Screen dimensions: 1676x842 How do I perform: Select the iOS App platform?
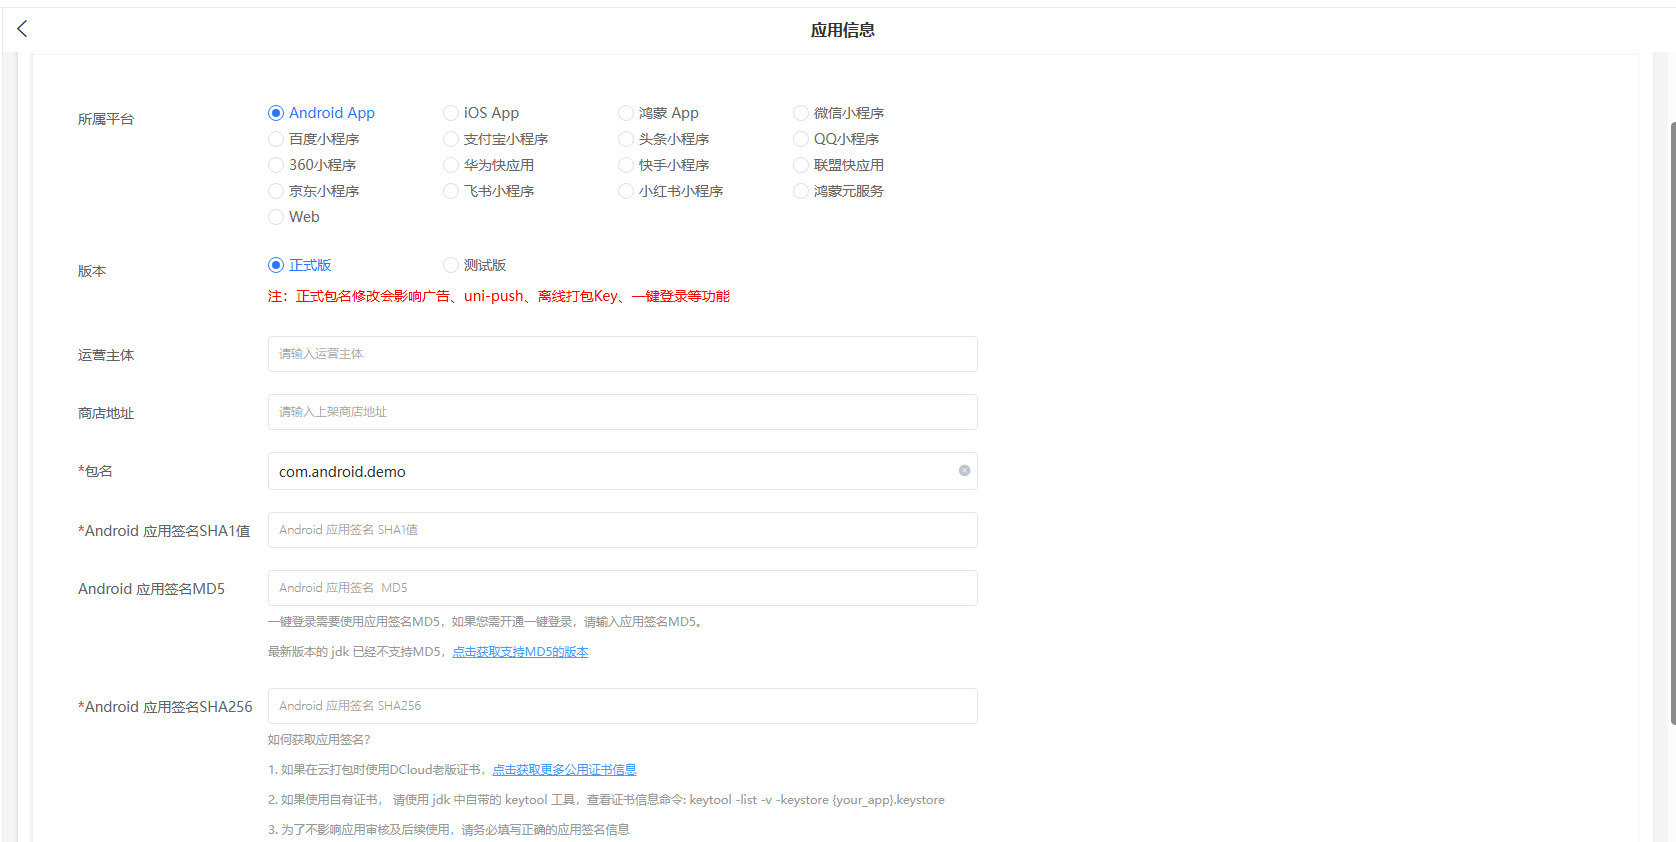click(x=451, y=113)
